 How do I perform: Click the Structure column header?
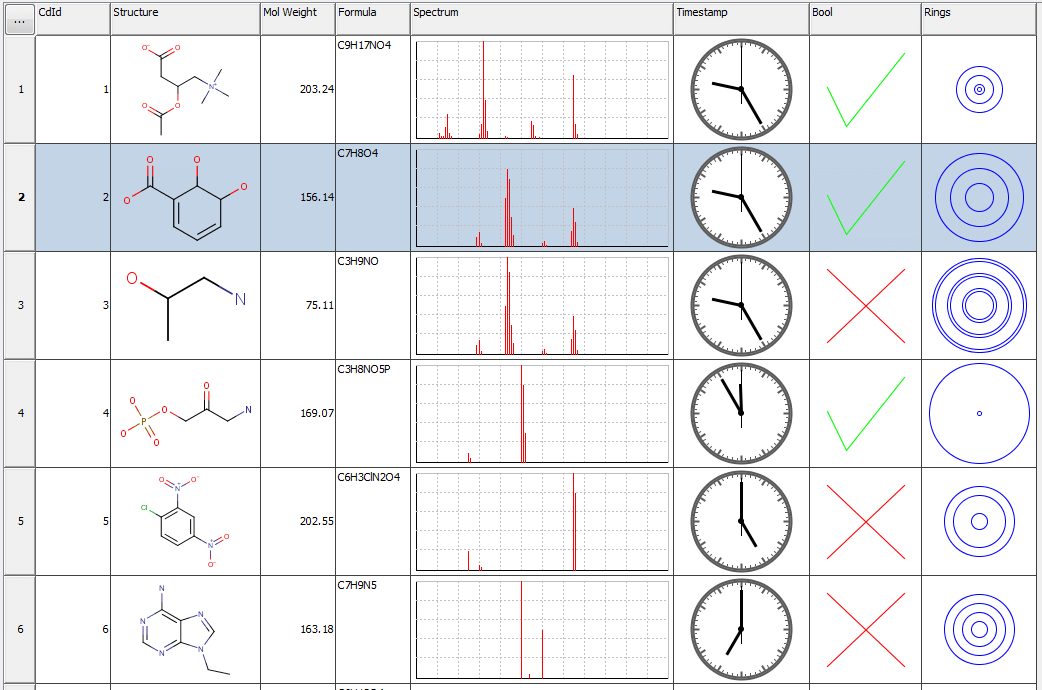click(185, 13)
